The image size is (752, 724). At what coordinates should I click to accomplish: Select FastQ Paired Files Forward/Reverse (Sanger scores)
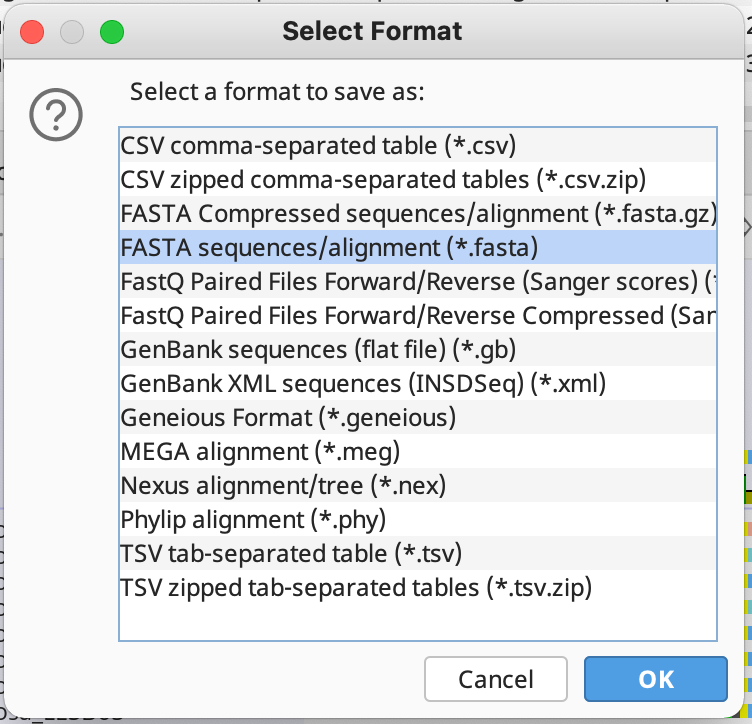click(x=418, y=281)
